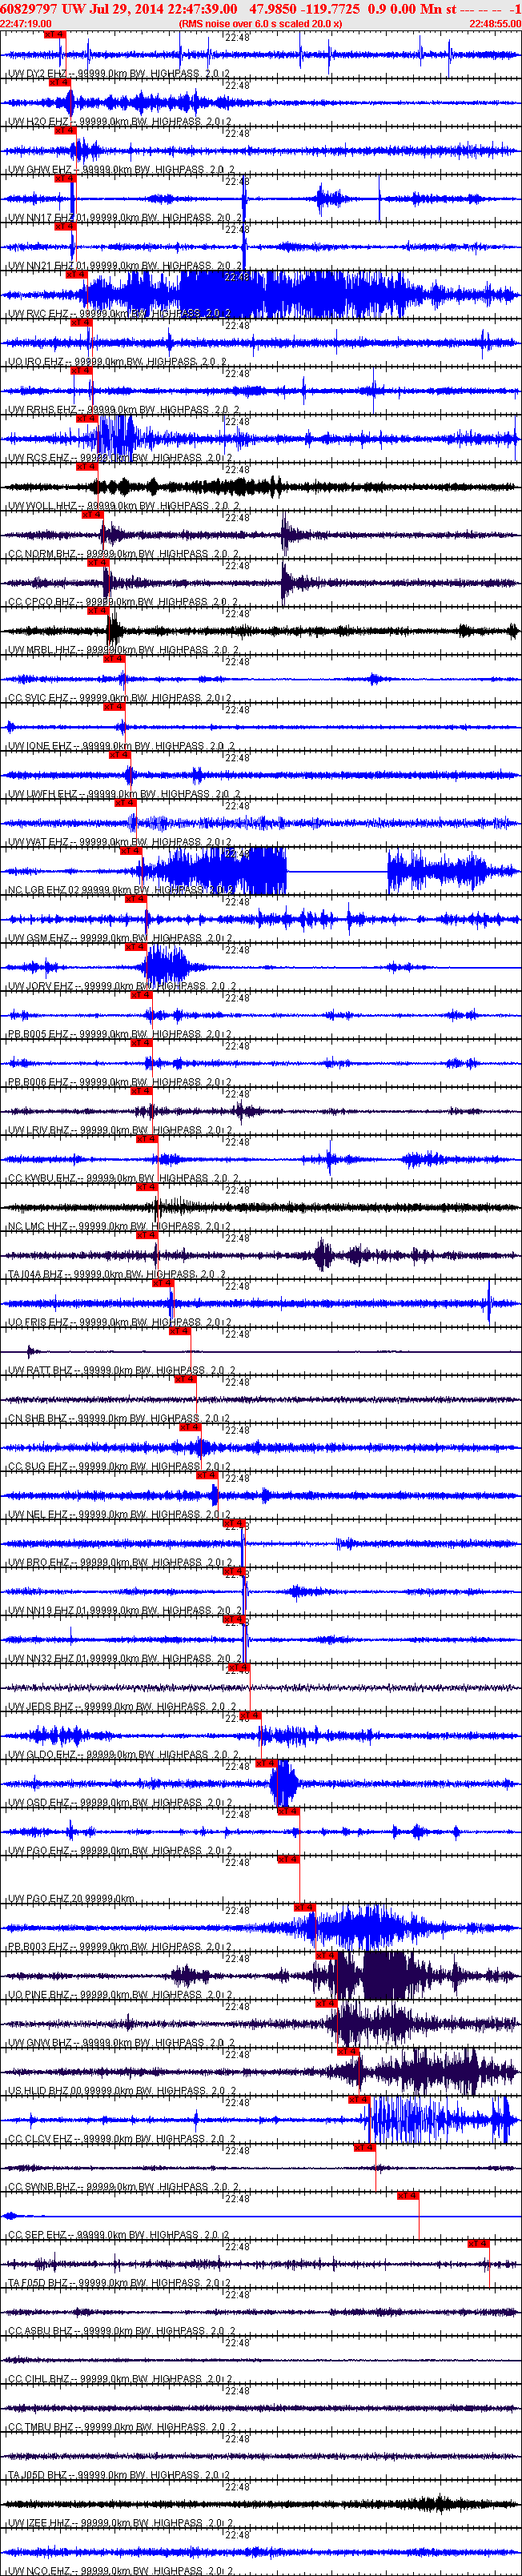Select the UW NN21 EHZ 01 label

[x=124, y=266]
